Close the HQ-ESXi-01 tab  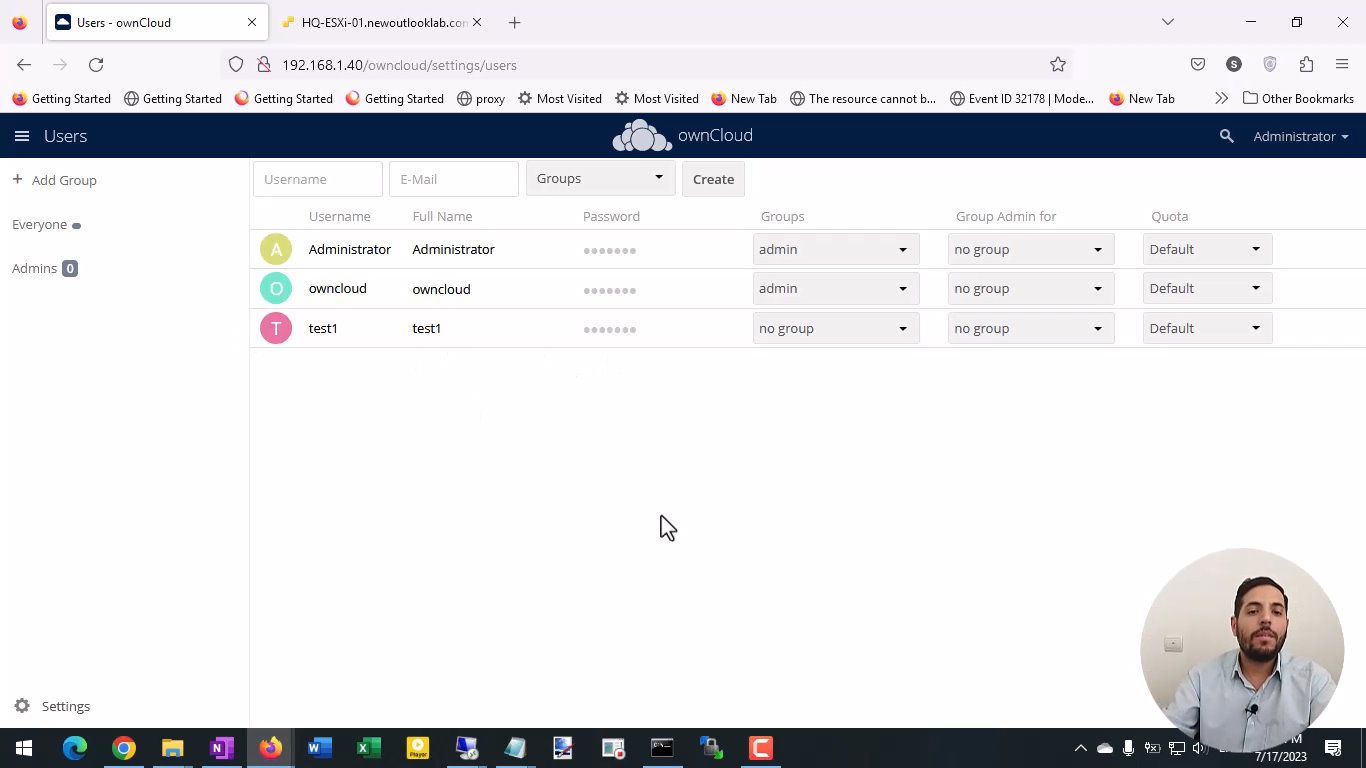(x=476, y=22)
